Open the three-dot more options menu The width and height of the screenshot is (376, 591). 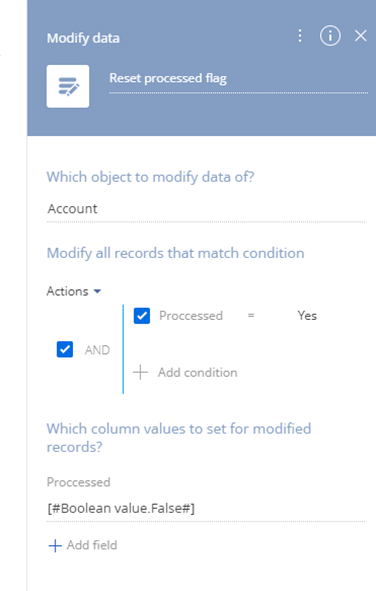point(300,36)
